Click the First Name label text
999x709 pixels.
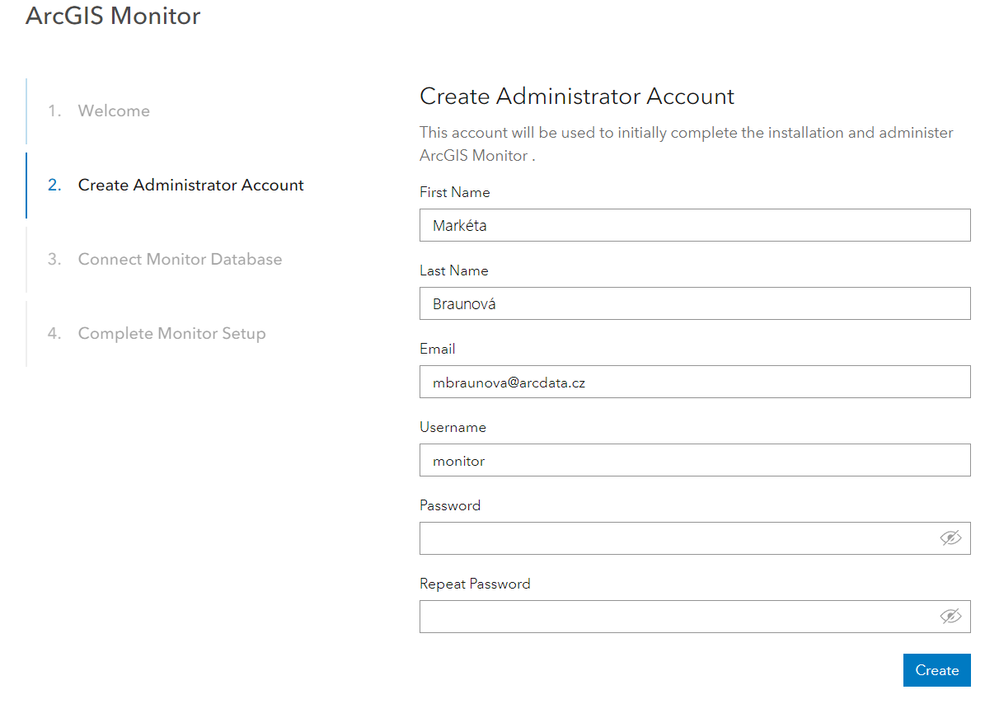pyautogui.click(x=454, y=192)
